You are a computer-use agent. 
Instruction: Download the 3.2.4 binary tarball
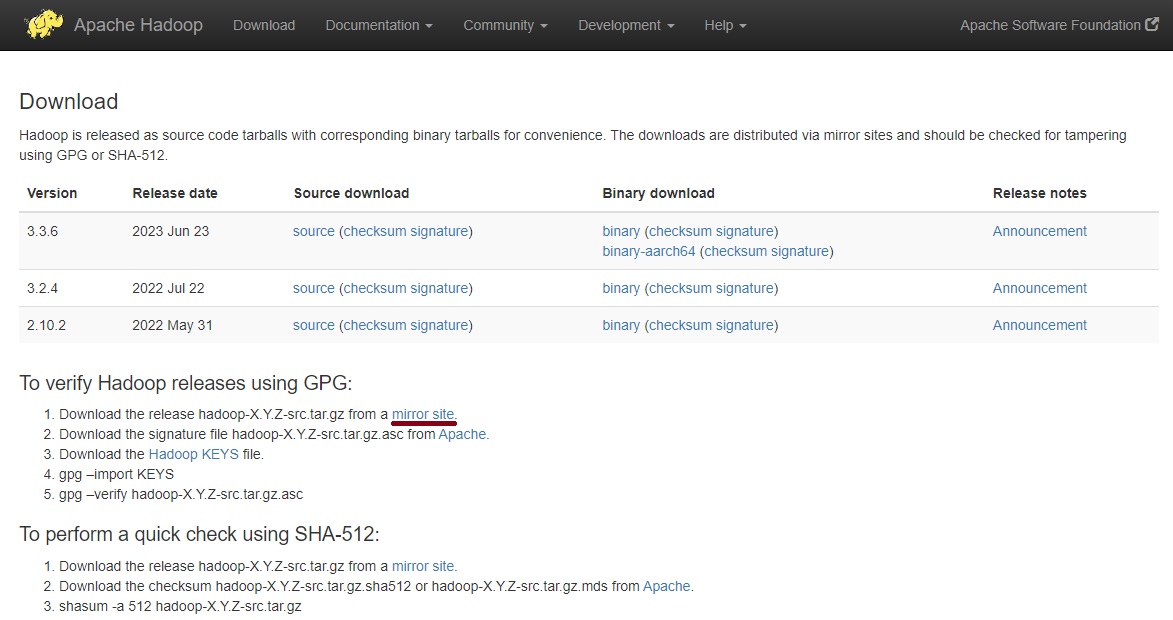click(621, 288)
